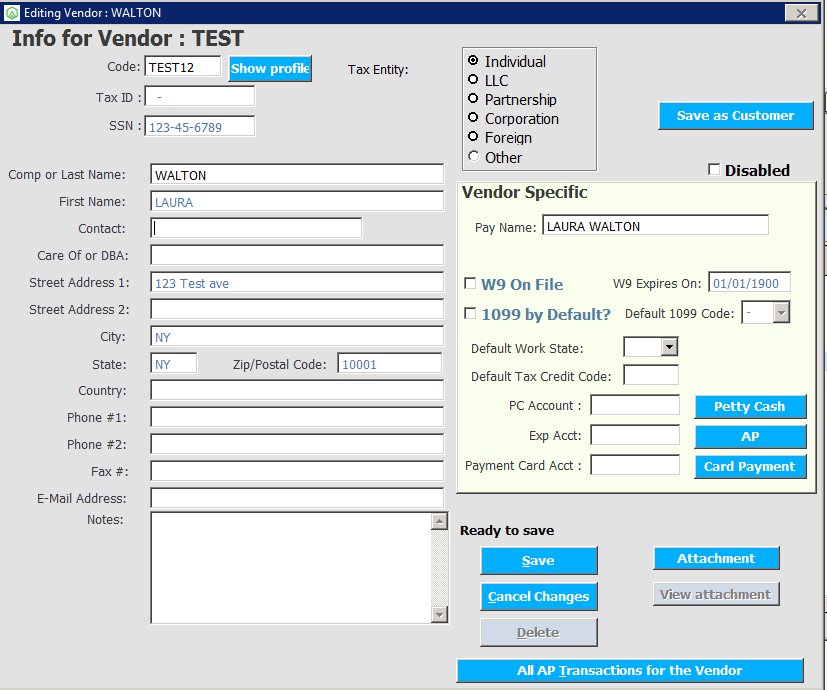Save the vendor changes
Screen dimensions: 827x690
(538, 560)
